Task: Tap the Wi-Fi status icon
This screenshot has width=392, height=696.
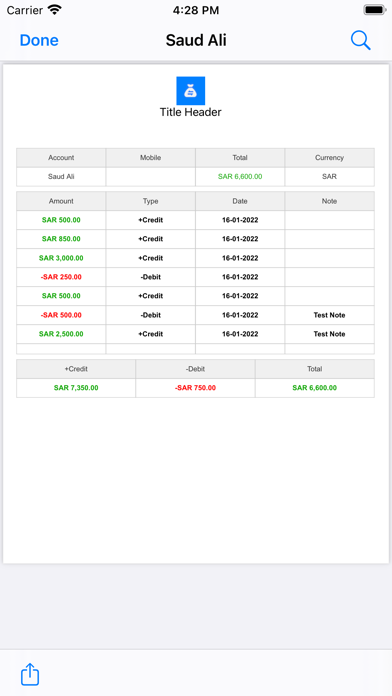Action: coord(55,10)
